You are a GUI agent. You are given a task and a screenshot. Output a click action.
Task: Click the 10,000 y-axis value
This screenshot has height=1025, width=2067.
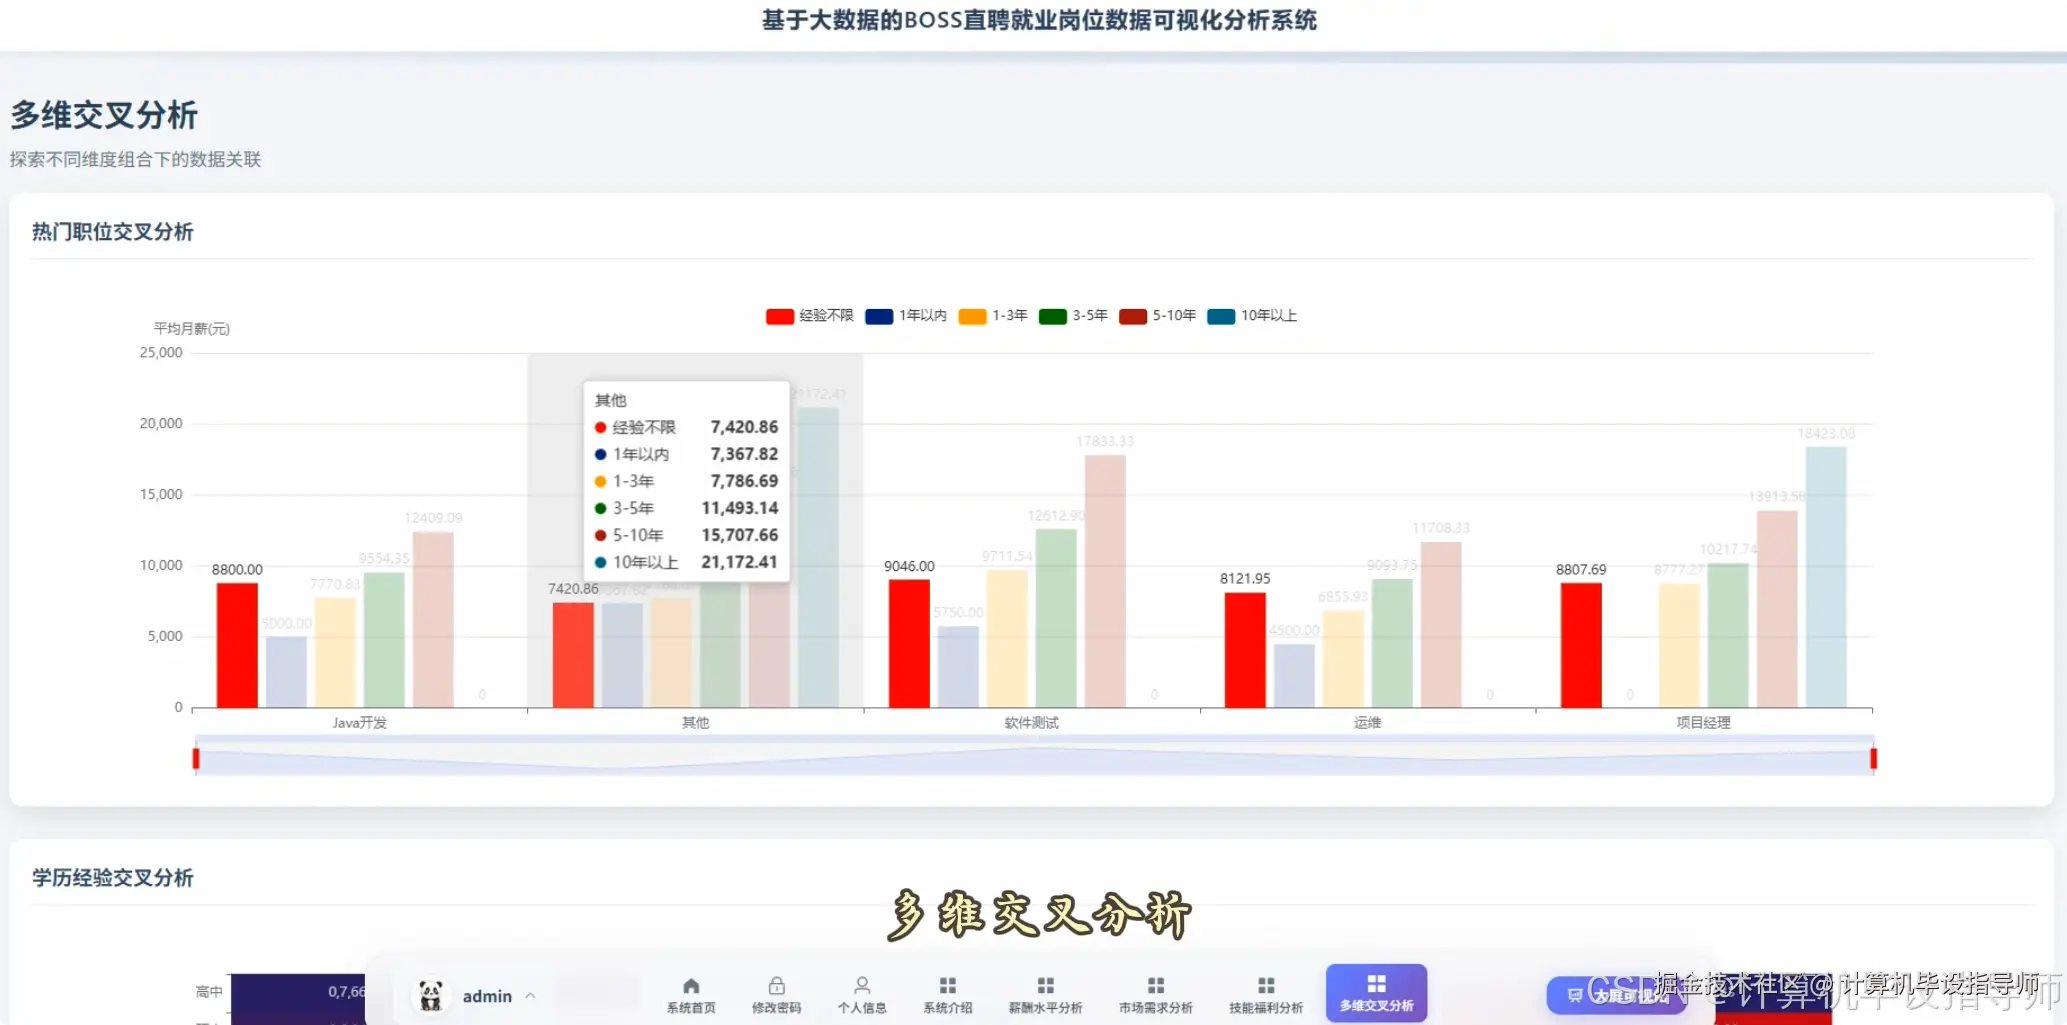161,566
